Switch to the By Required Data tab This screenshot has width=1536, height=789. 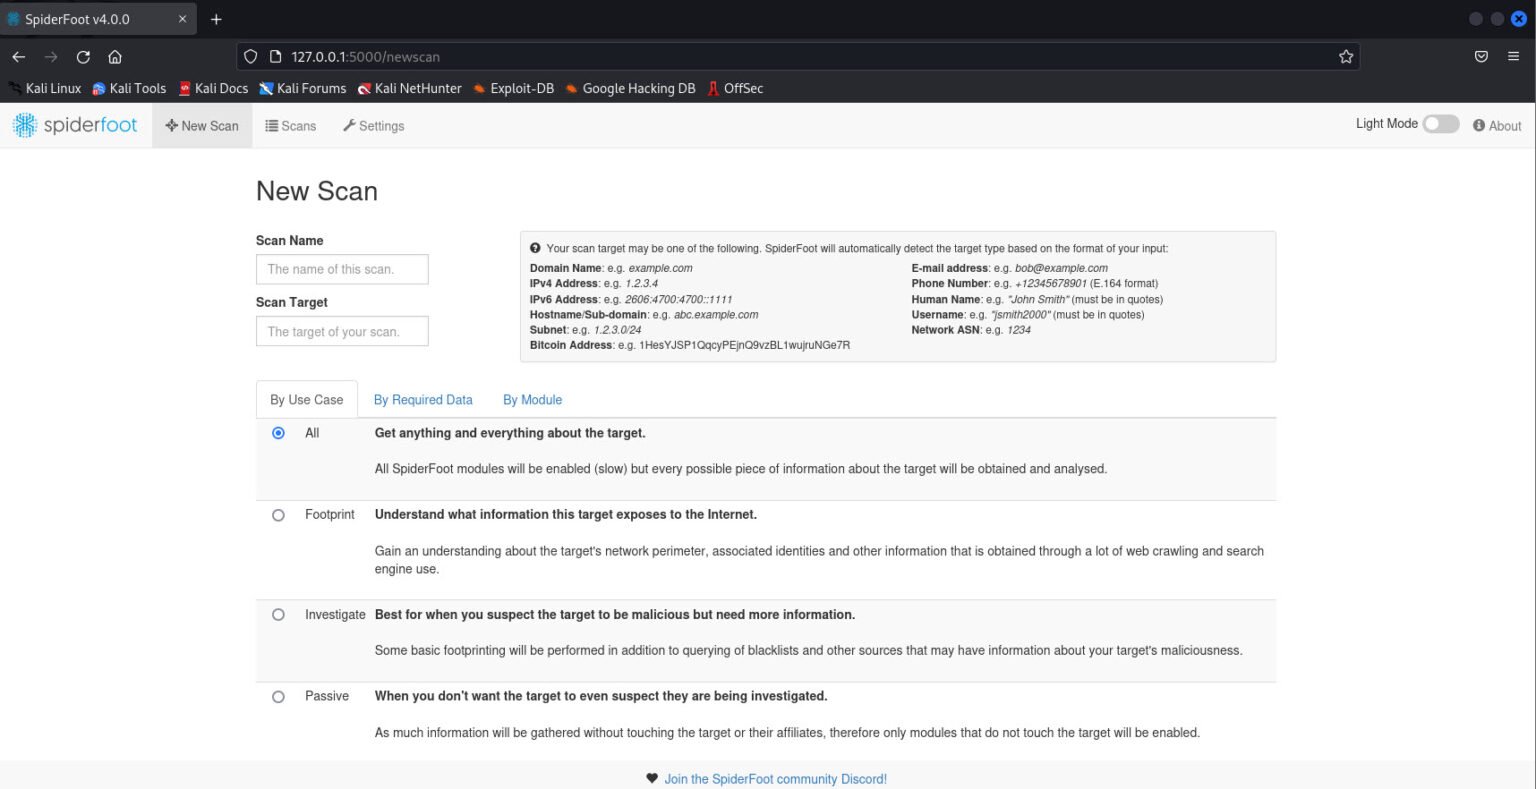pos(423,399)
